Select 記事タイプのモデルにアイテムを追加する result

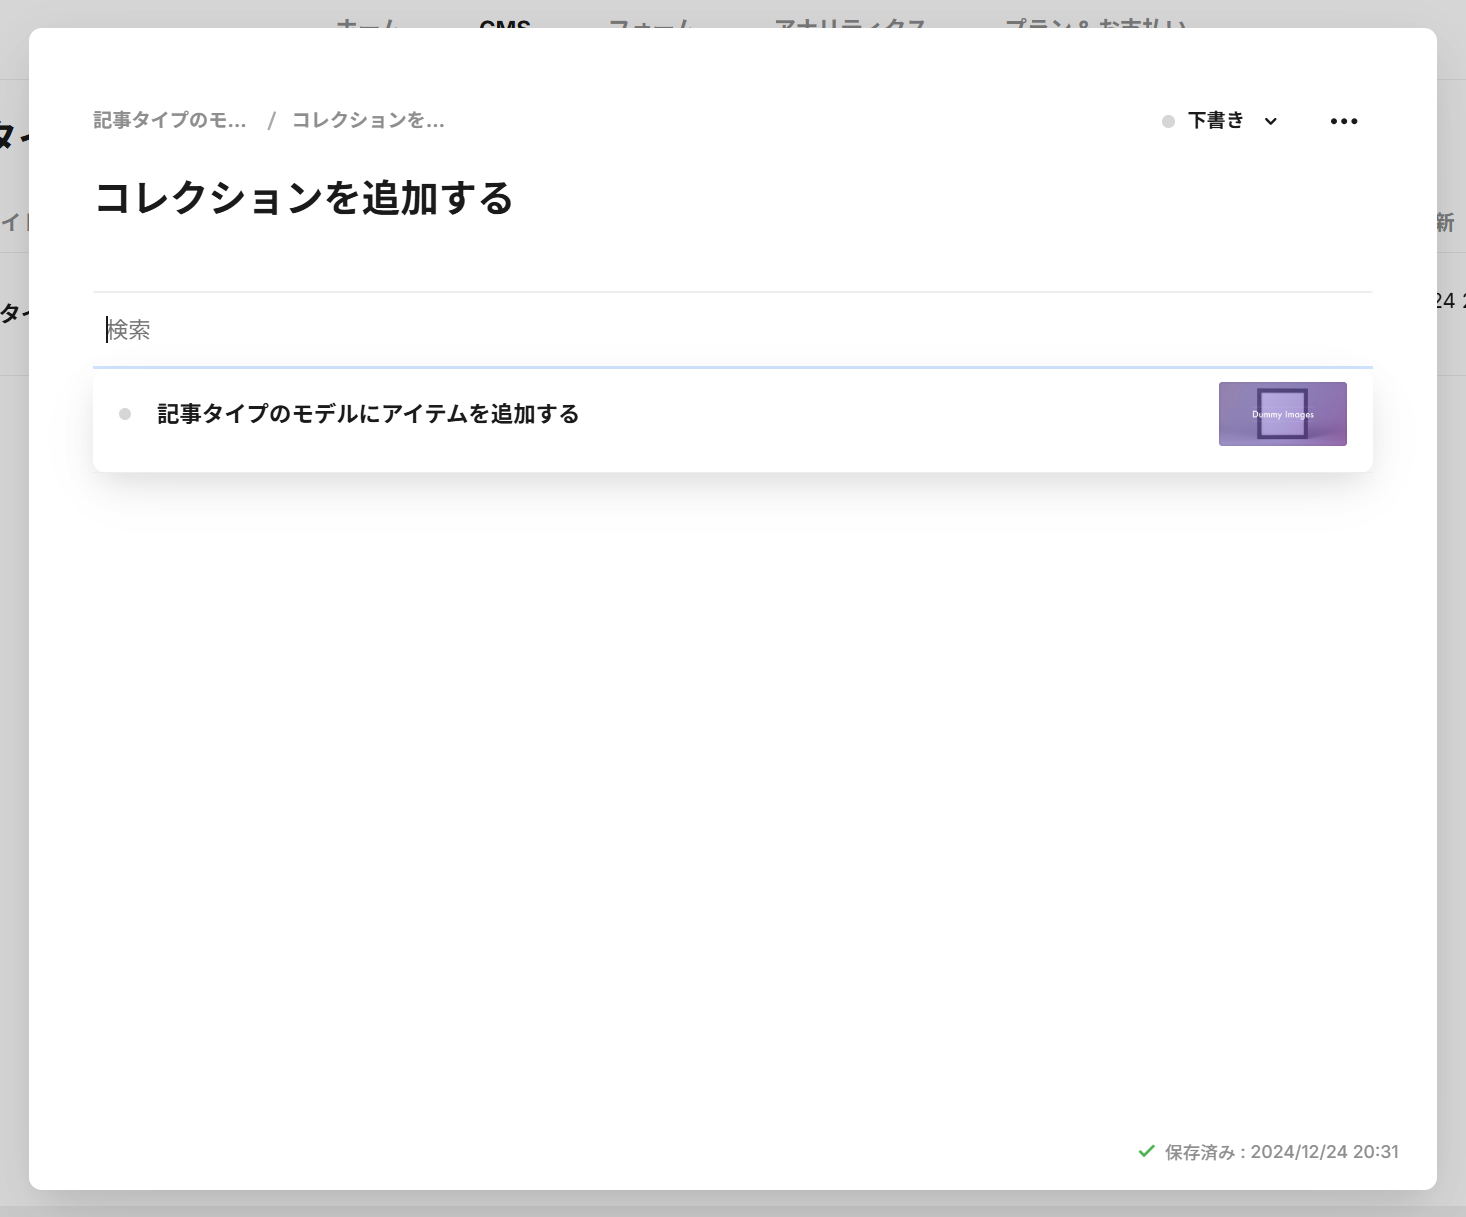coord(733,414)
